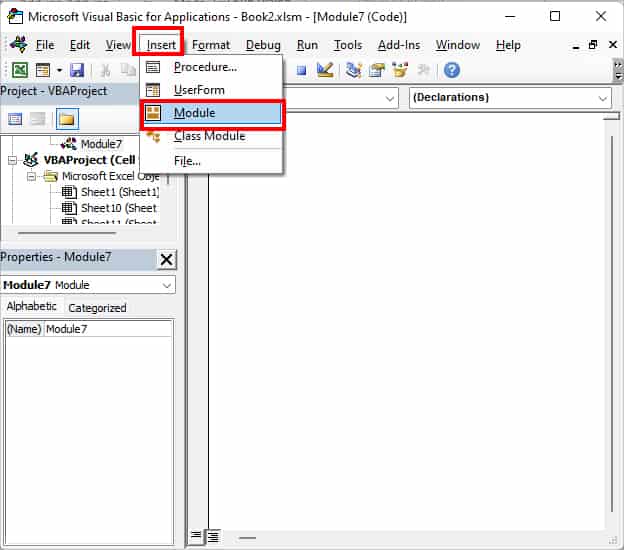This screenshot has width=624, height=550.
Task: Click the Procedure menu entry icon
Action: [153, 67]
